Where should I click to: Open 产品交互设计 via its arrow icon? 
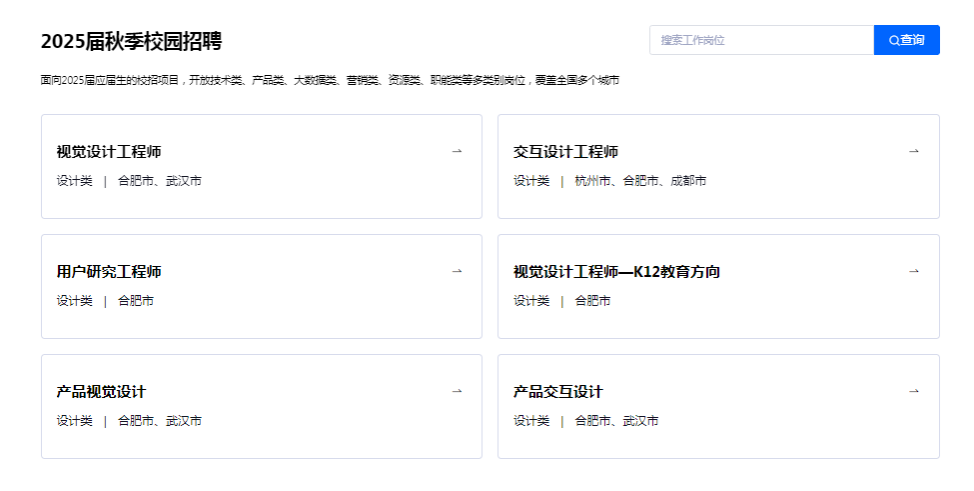point(913,391)
